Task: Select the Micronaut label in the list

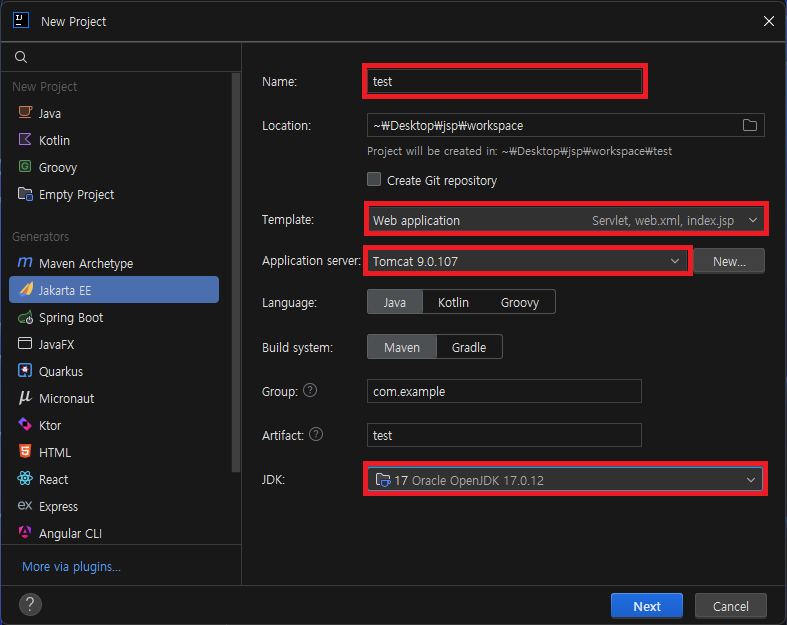Action: (66, 399)
